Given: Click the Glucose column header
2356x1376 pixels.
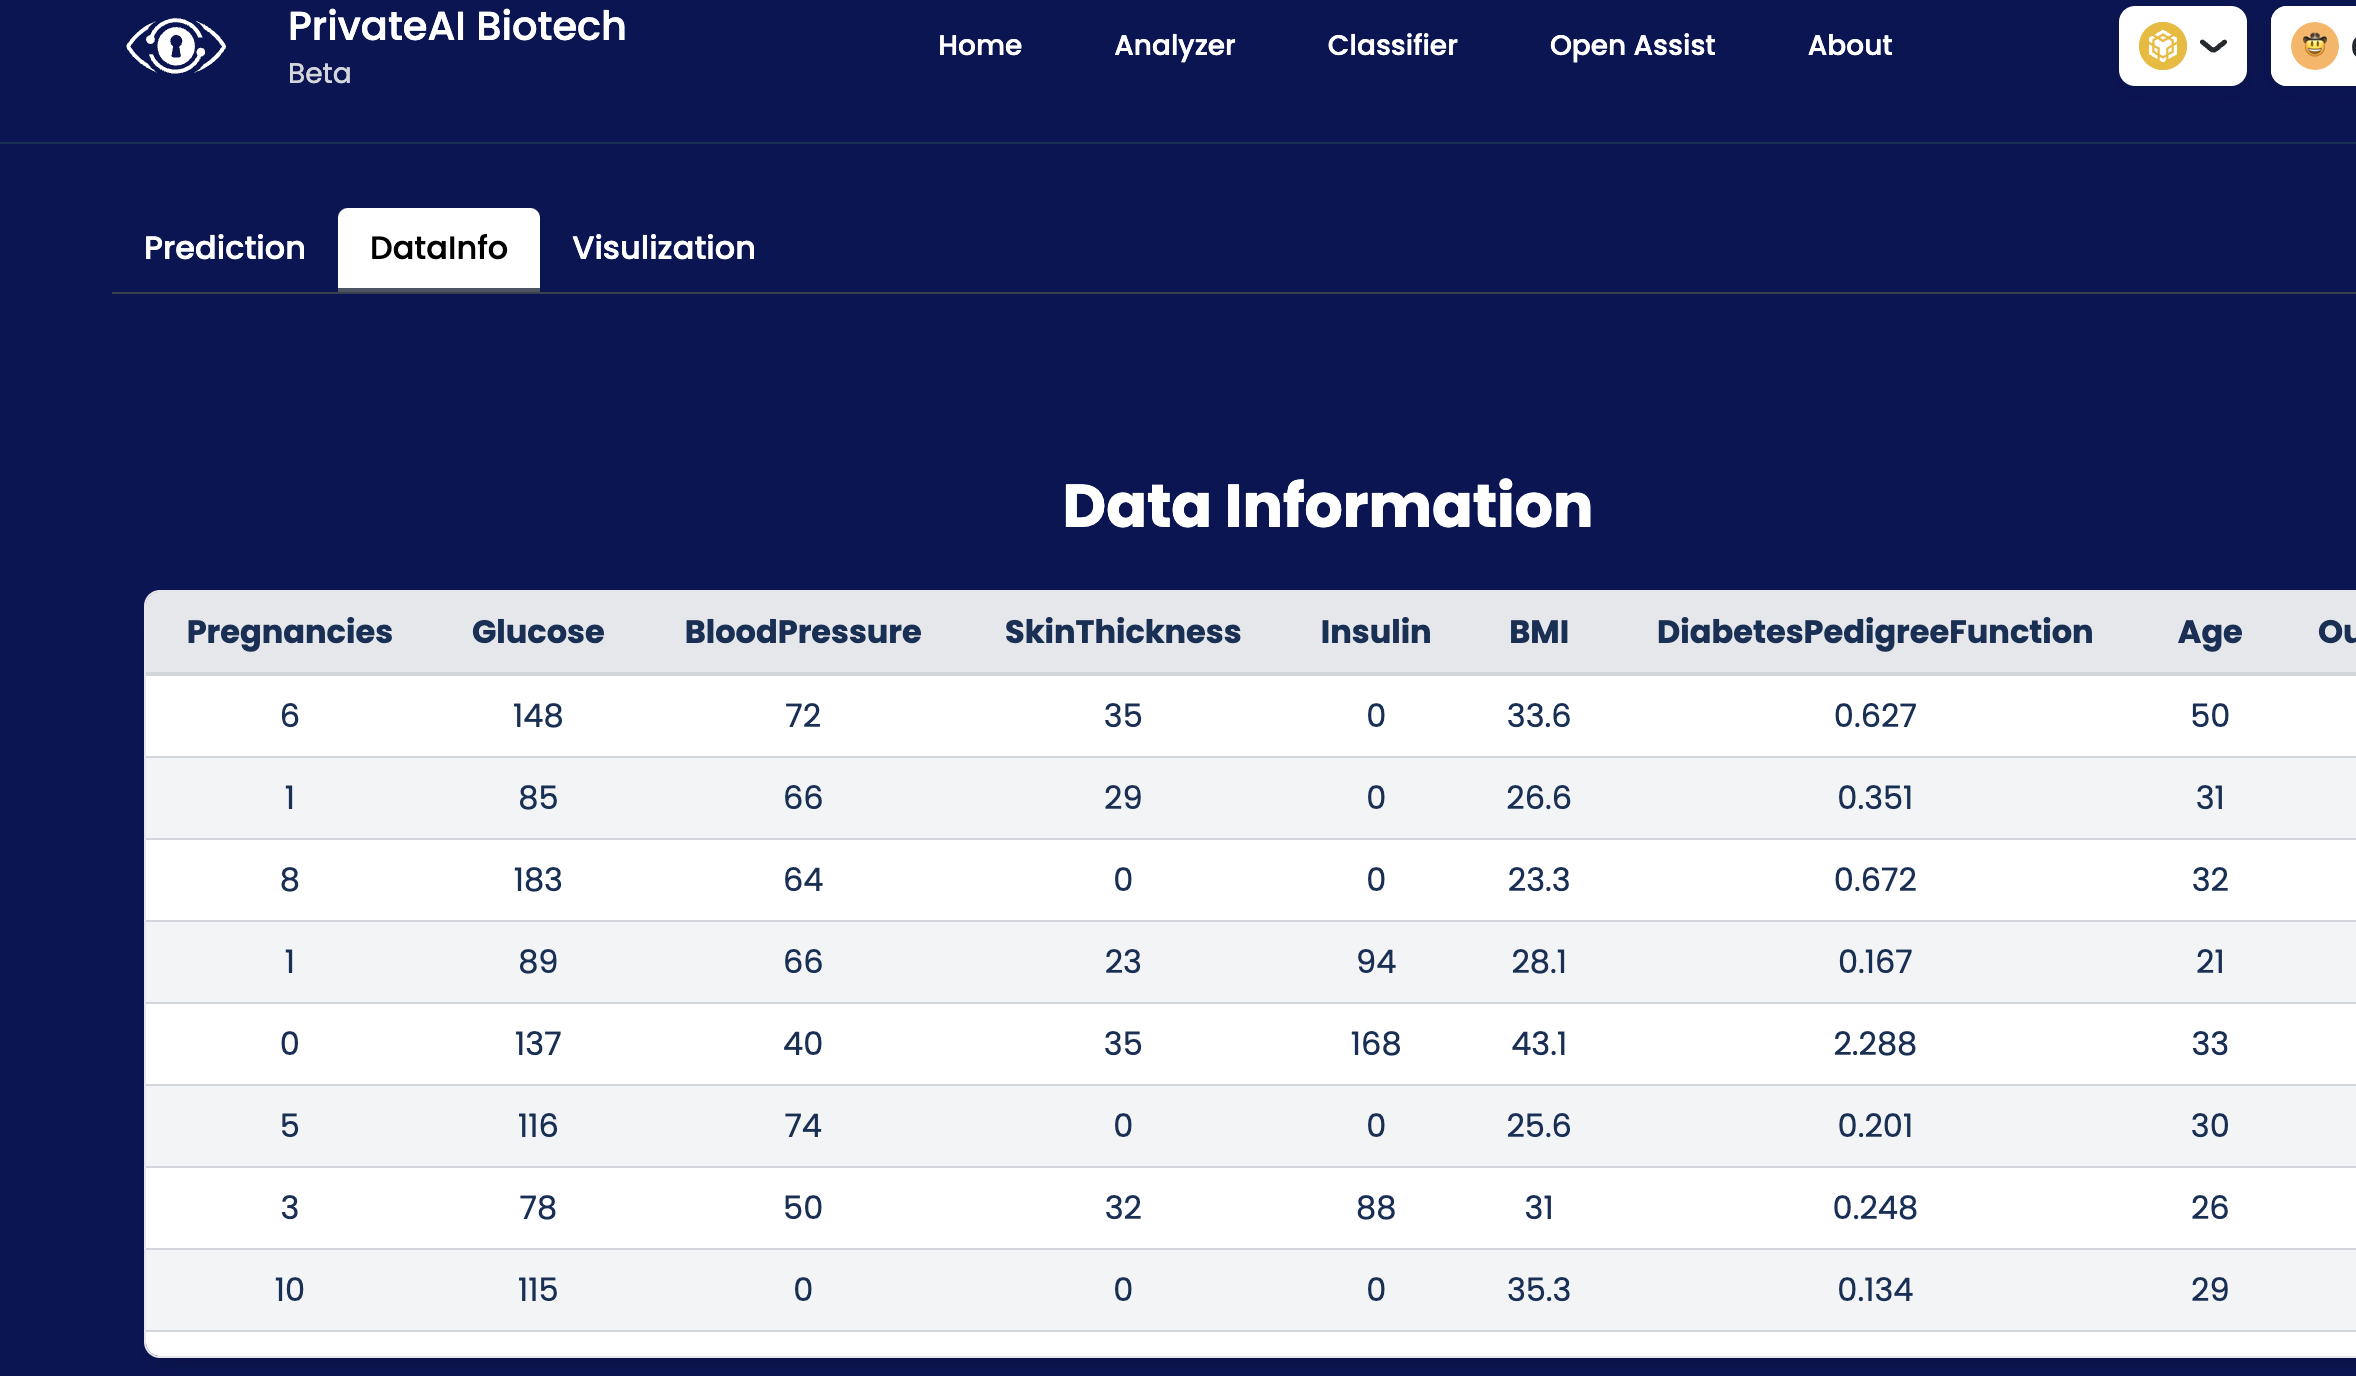Looking at the screenshot, I should pos(537,632).
